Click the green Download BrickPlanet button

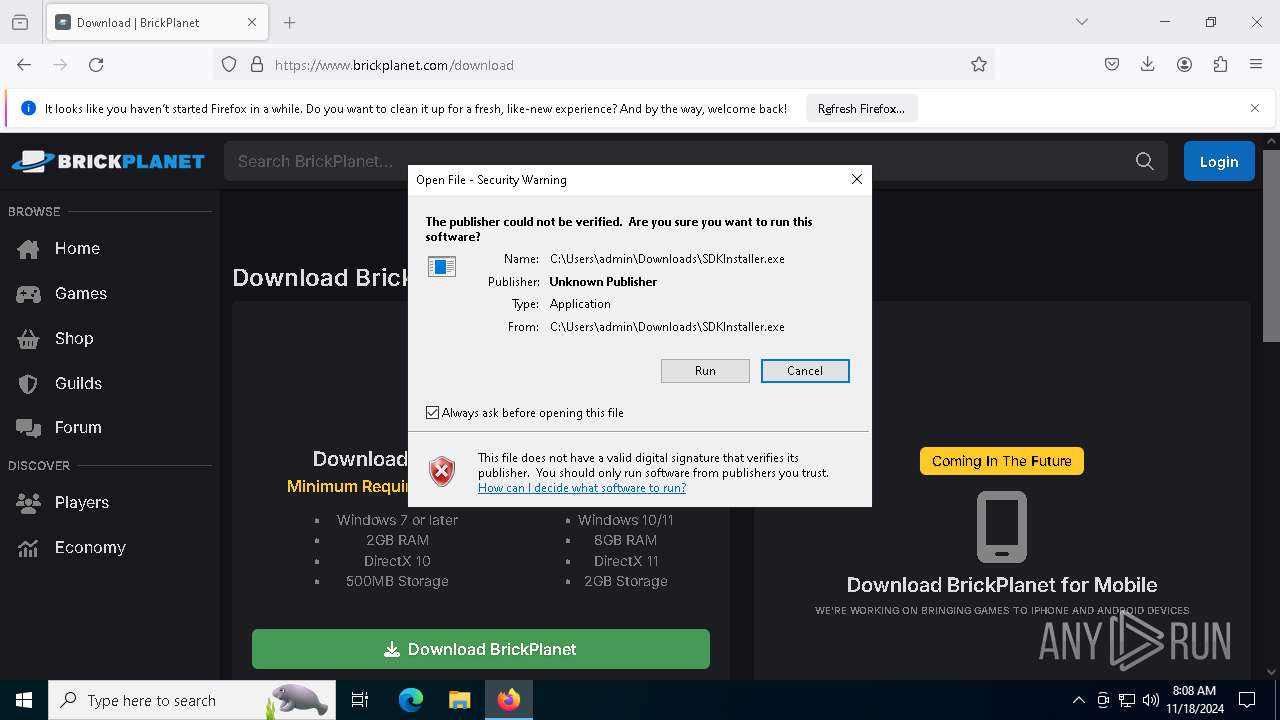(x=481, y=649)
